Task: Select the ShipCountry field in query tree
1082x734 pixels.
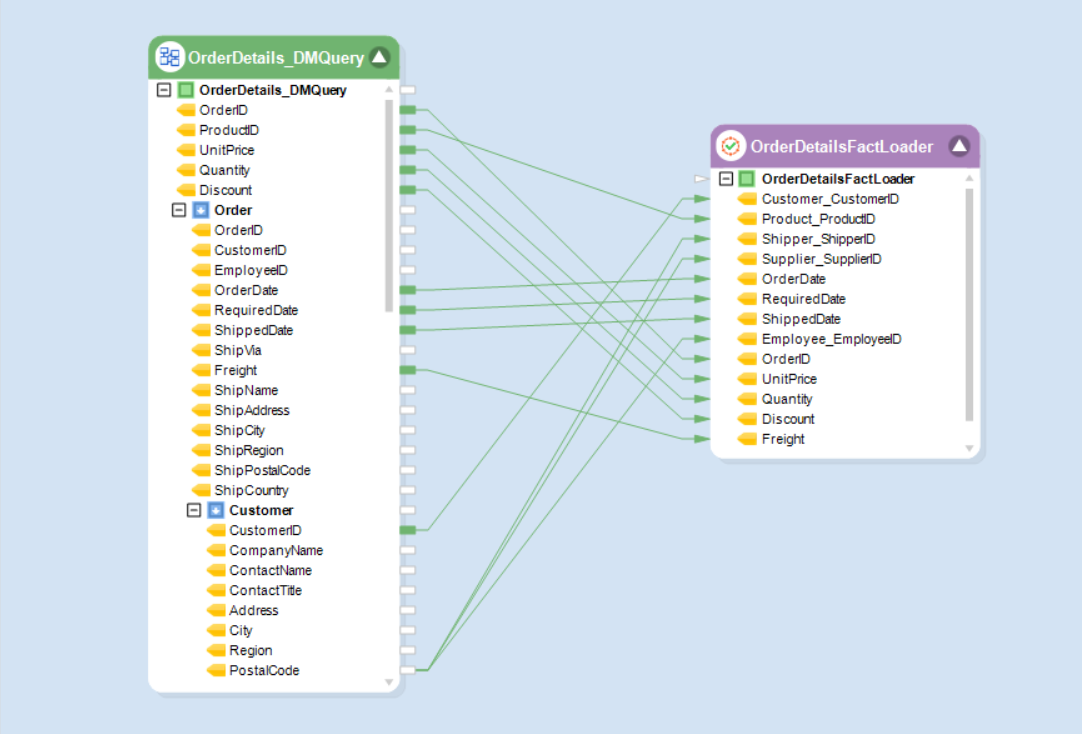Action: pyautogui.click(x=251, y=490)
